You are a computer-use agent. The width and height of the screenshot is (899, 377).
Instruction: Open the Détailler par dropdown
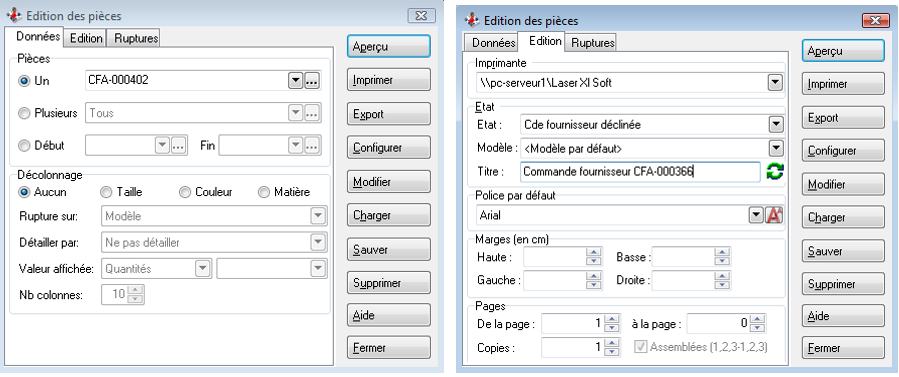[x=318, y=242]
